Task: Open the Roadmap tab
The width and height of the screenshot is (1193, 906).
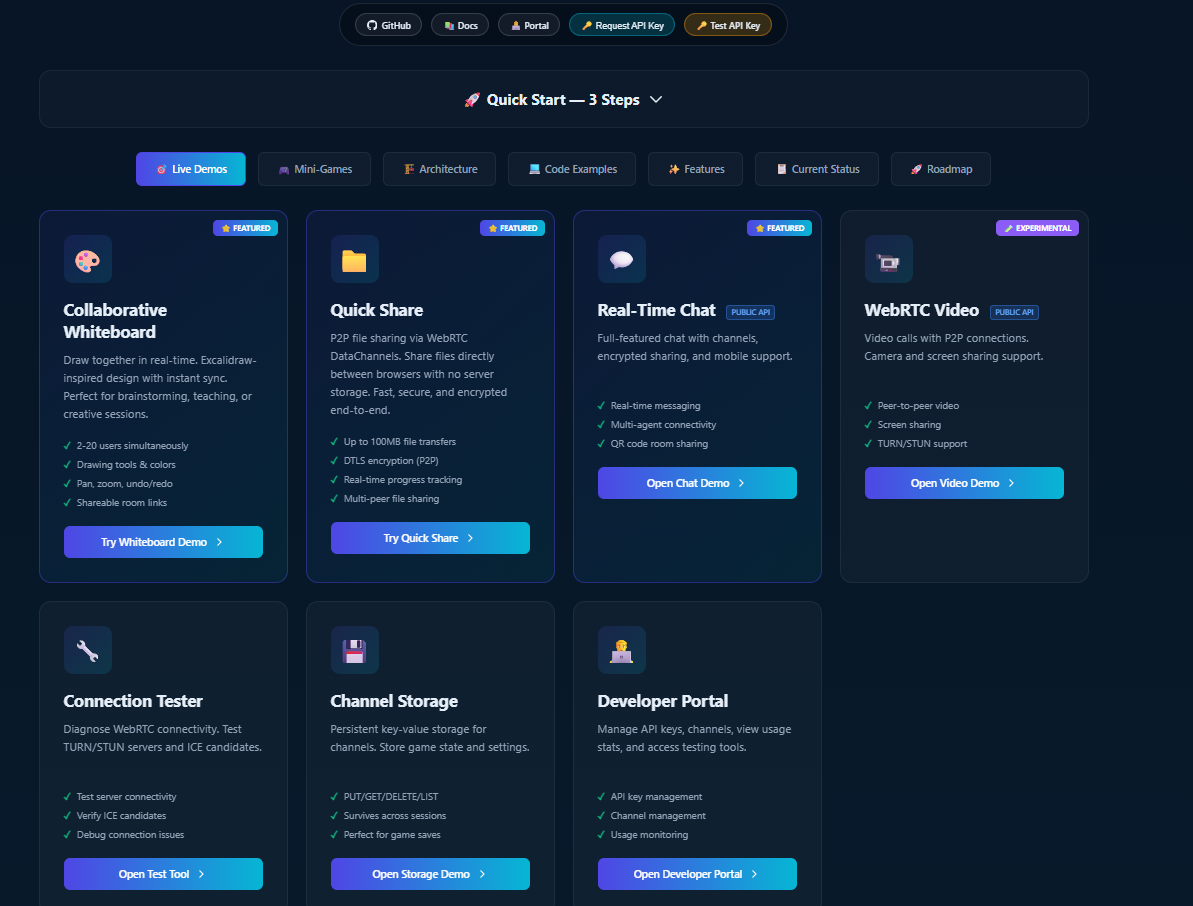Action: [940, 168]
